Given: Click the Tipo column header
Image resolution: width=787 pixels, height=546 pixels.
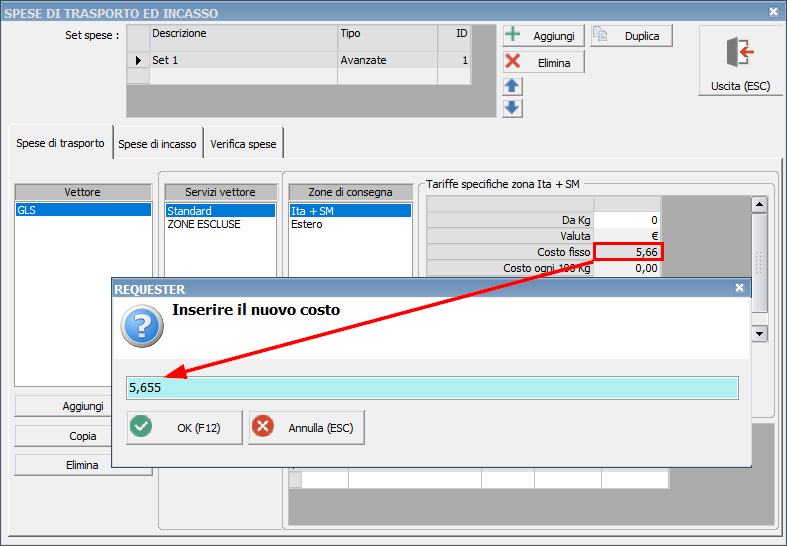Looking at the screenshot, I should [x=387, y=38].
